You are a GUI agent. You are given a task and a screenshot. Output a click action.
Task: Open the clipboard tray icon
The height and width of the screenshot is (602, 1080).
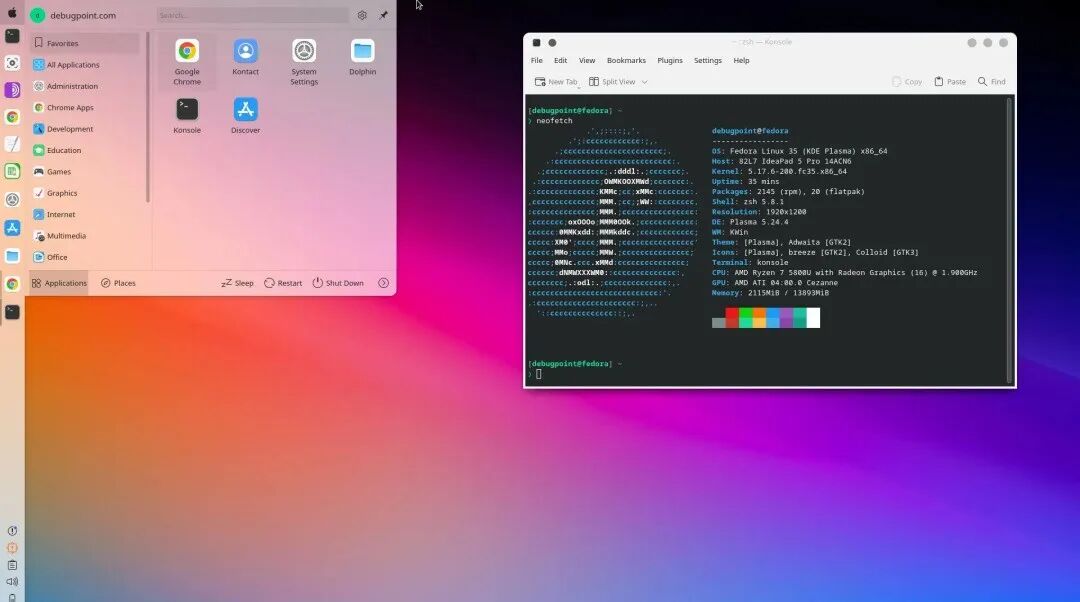click(x=12, y=565)
